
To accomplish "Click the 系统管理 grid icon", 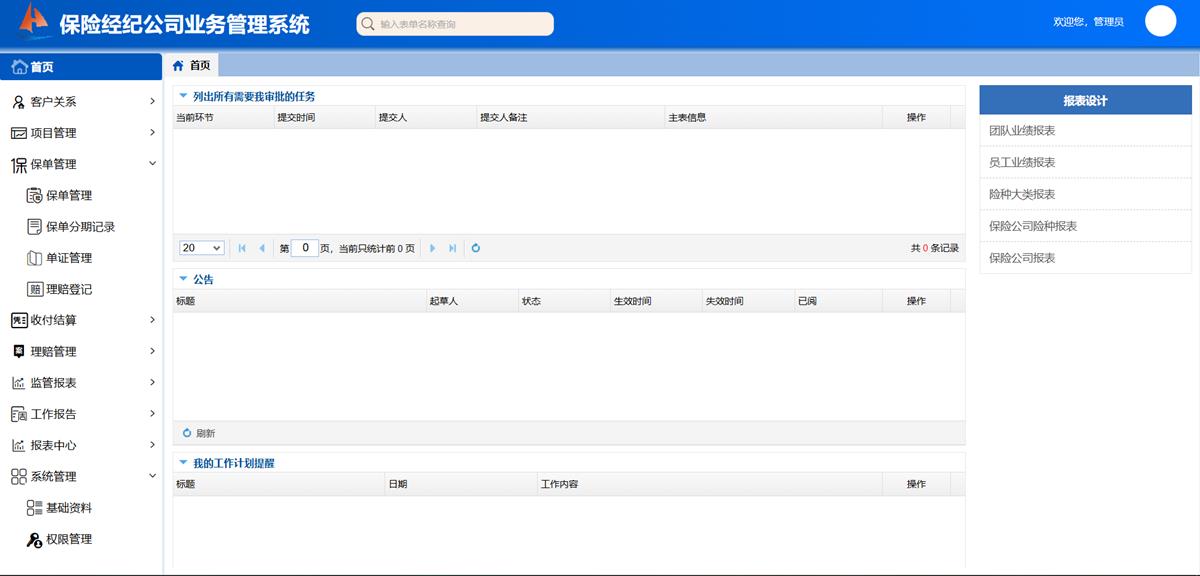I will (19, 477).
